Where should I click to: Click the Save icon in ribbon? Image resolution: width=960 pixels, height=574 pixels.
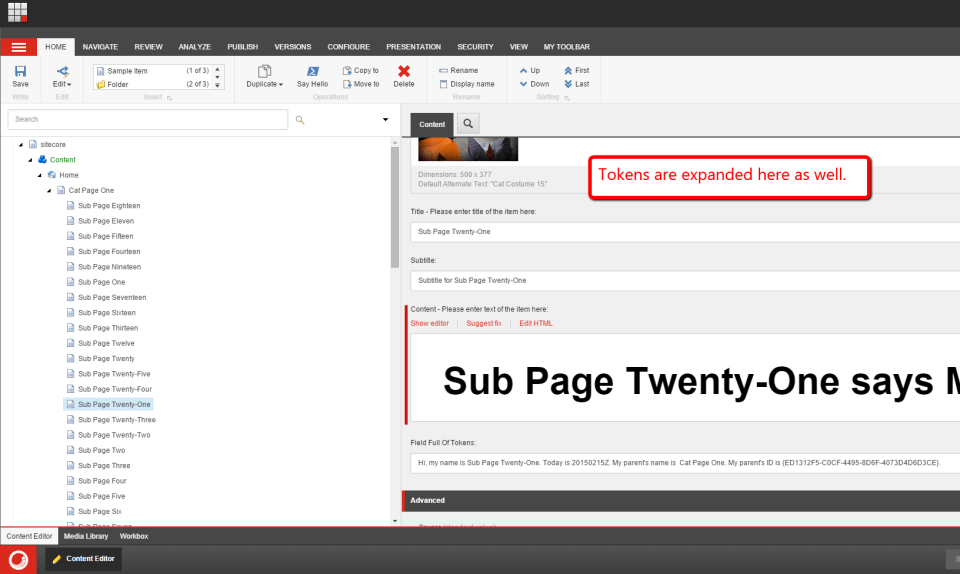tap(20, 72)
